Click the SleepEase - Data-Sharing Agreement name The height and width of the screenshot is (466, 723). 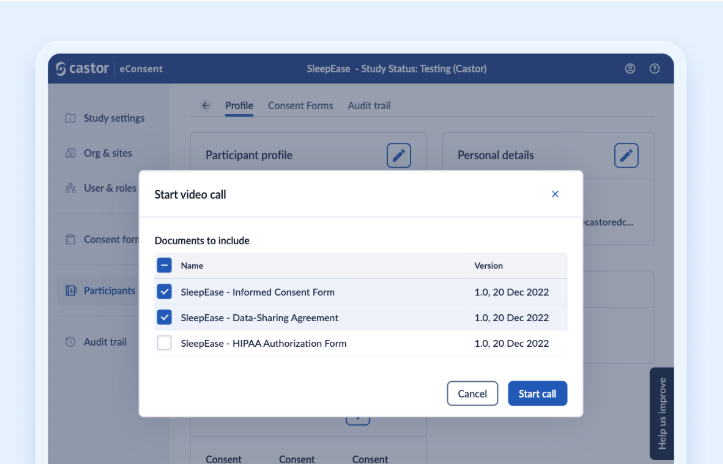pos(259,318)
